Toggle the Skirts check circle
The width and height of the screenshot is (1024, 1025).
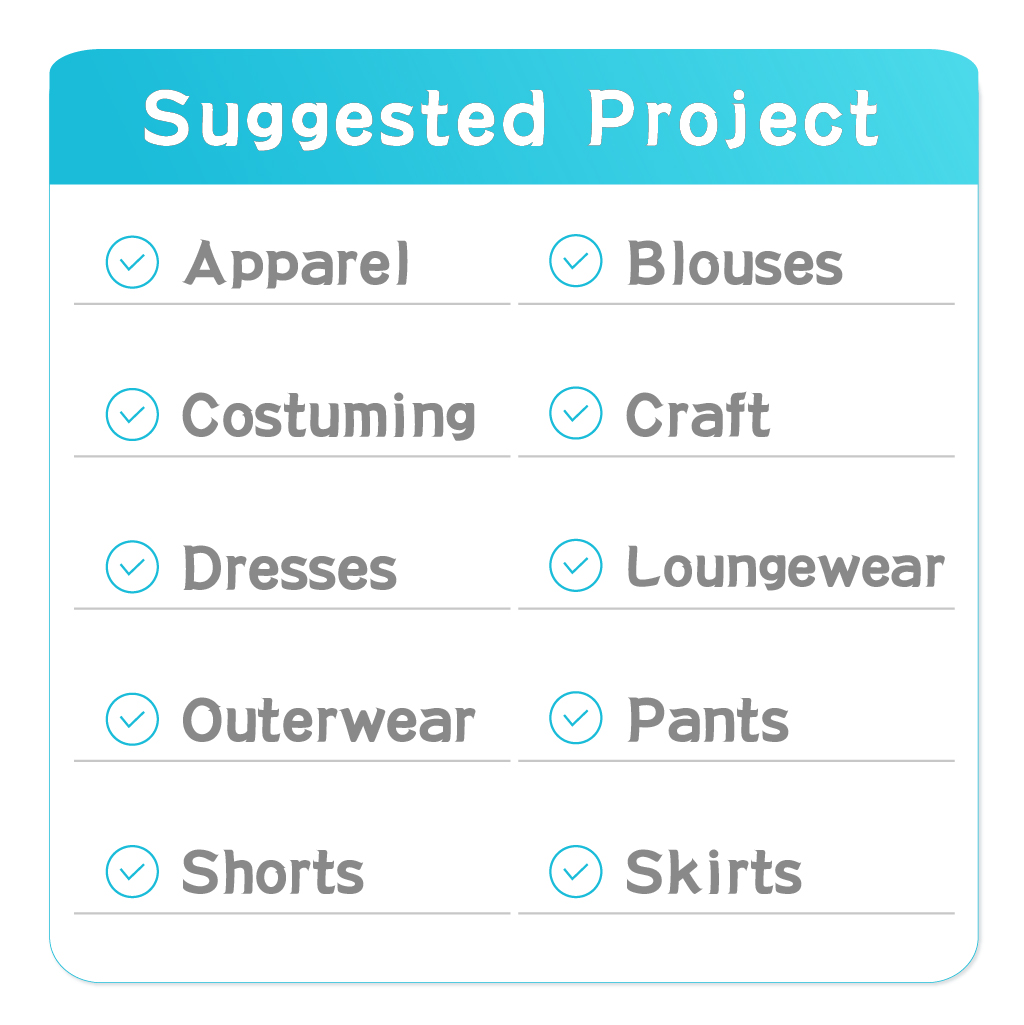[x=575, y=871]
